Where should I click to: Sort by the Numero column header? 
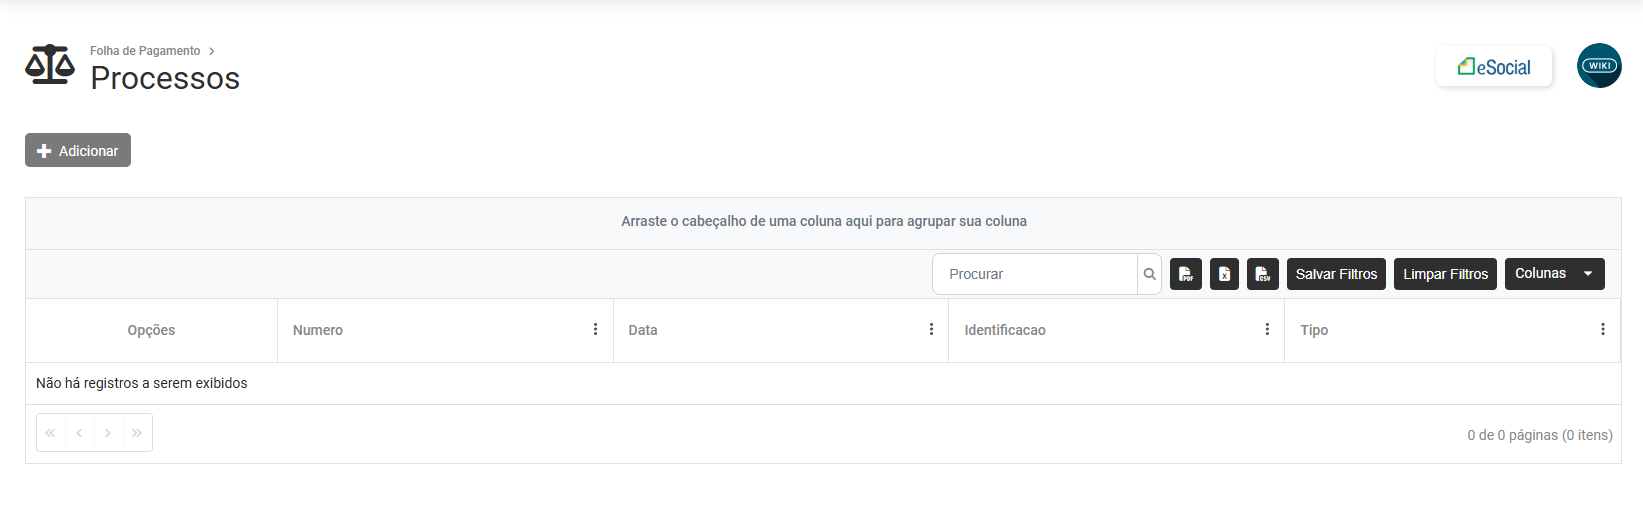tap(318, 330)
